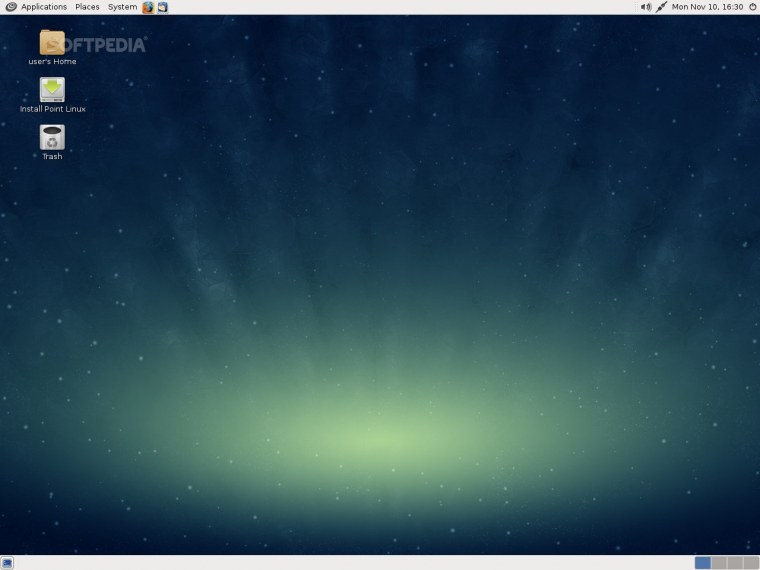Select the Install Point Linux icon

pyautogui.click(x=52, y=90)
